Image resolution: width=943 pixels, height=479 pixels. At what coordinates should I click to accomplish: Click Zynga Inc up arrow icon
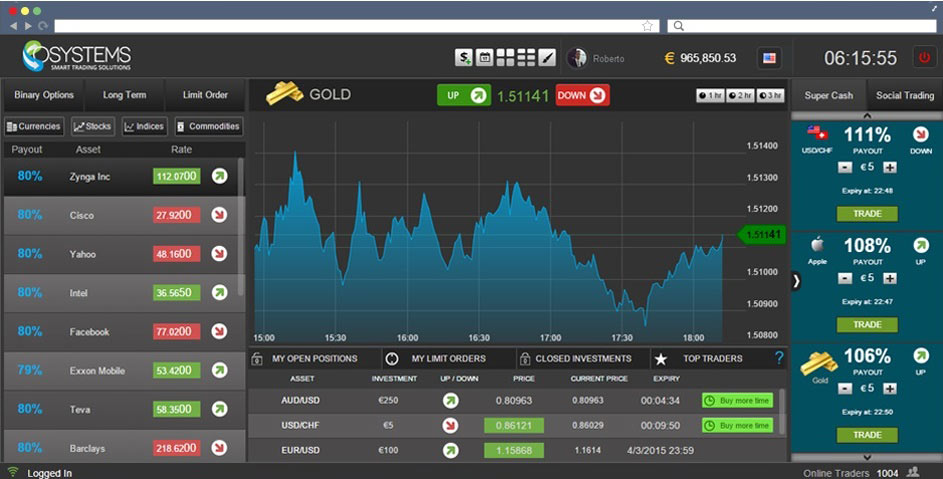point(220,176)
